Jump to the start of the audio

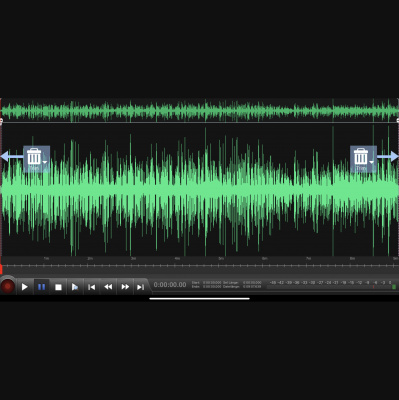coord(91,287)
